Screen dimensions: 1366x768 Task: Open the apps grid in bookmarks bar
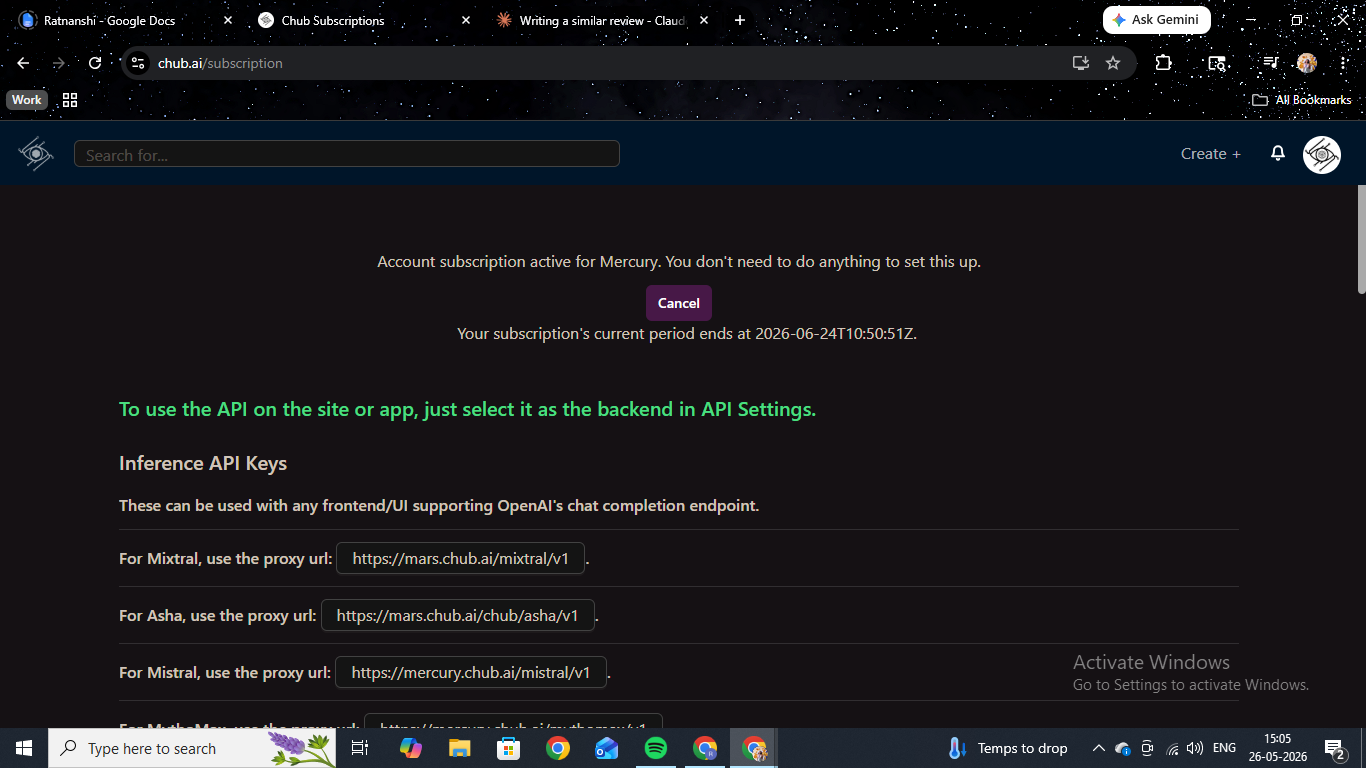(70, 100)
